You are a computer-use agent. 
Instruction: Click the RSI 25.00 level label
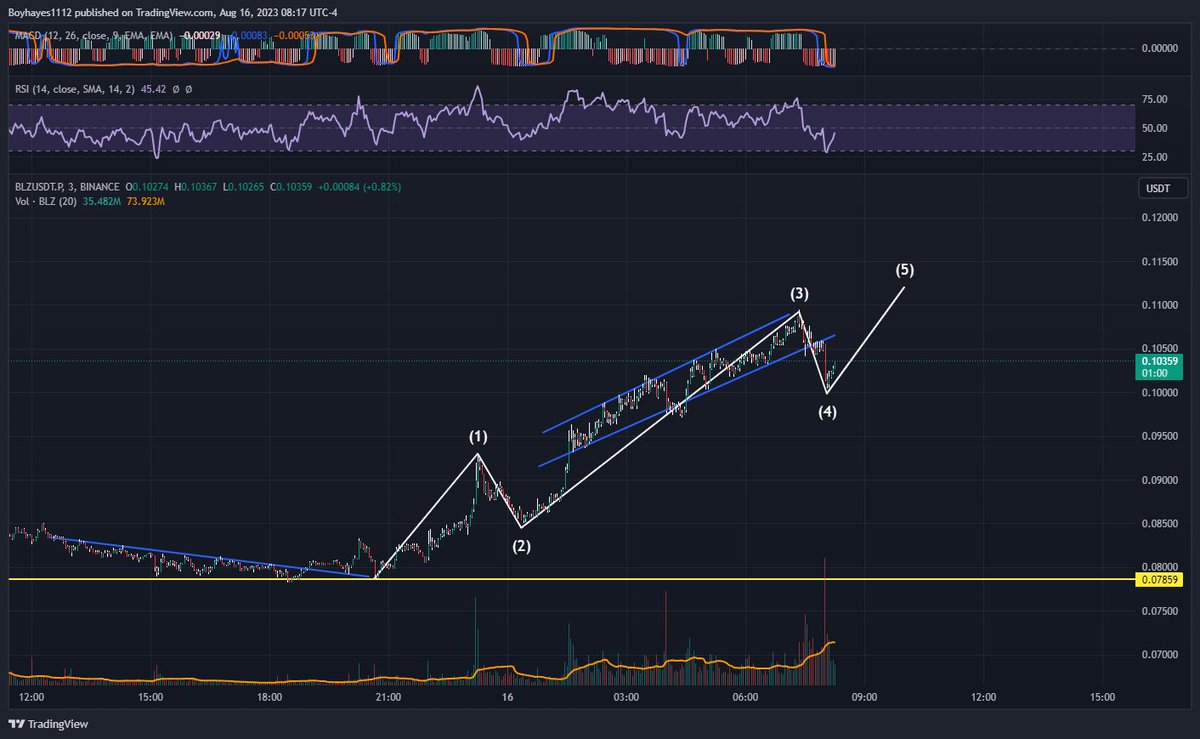pos(1154,157)
